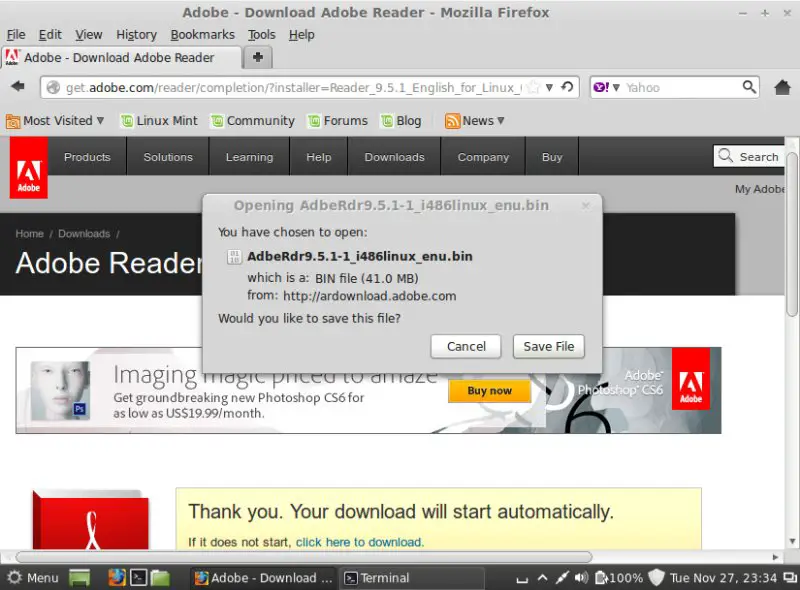Close the Opening file dialog
Screen dimensions: 800x590
coord(585,206)
